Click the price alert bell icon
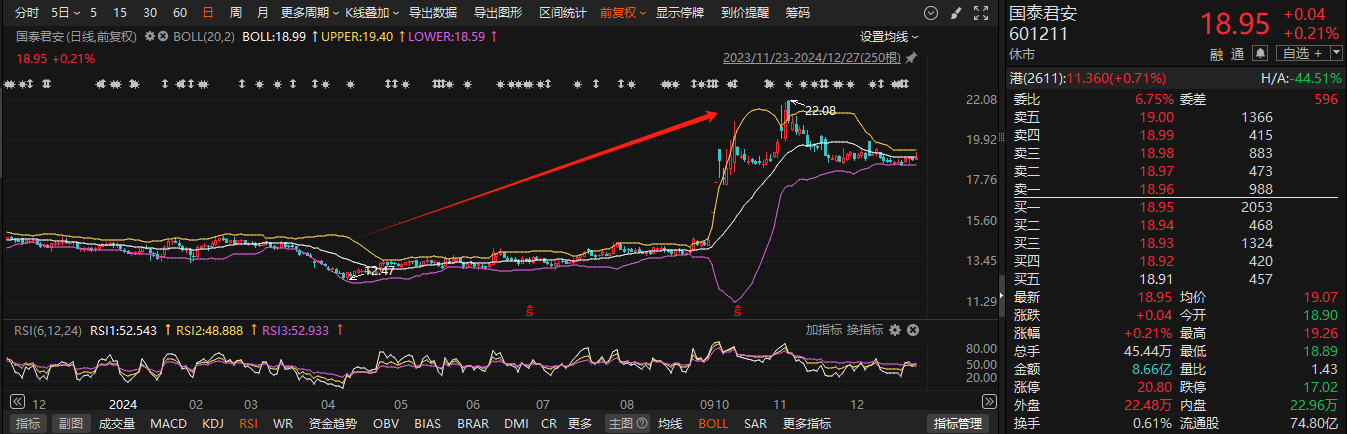Viewport: 1347px width, 434px height. coord(1260,53)
